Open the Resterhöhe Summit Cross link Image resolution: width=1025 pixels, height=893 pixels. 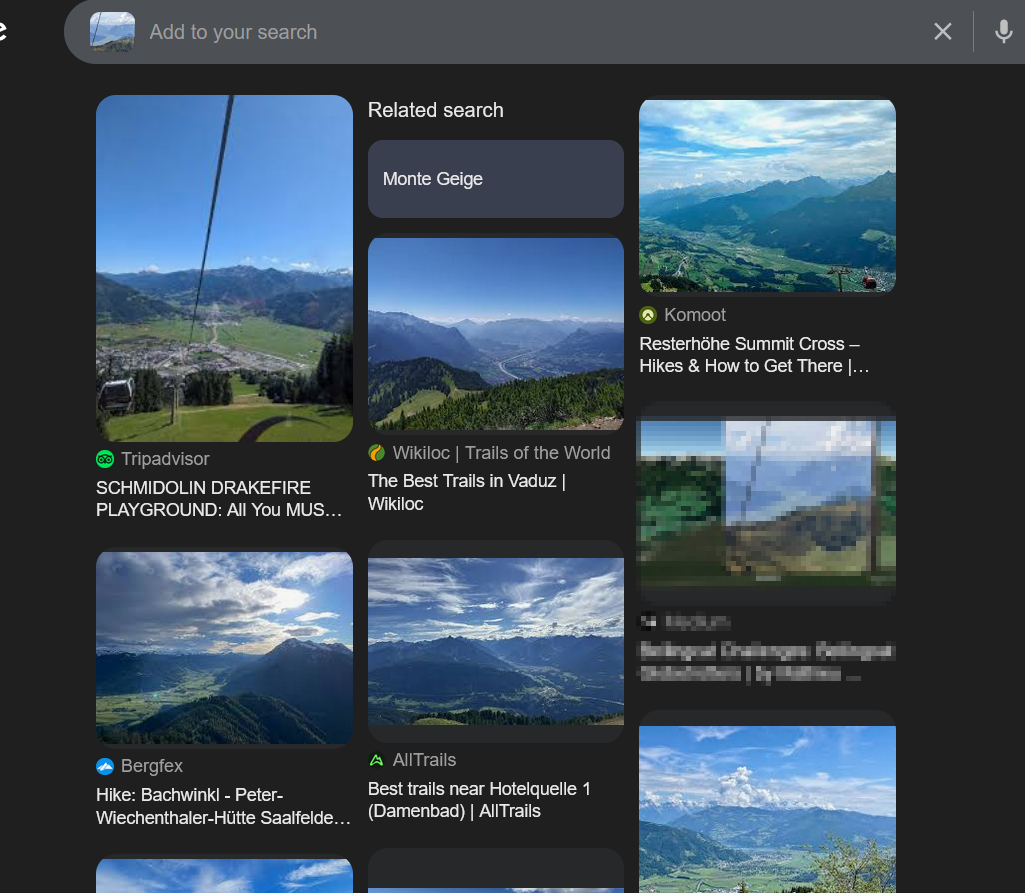coord(754,355)
